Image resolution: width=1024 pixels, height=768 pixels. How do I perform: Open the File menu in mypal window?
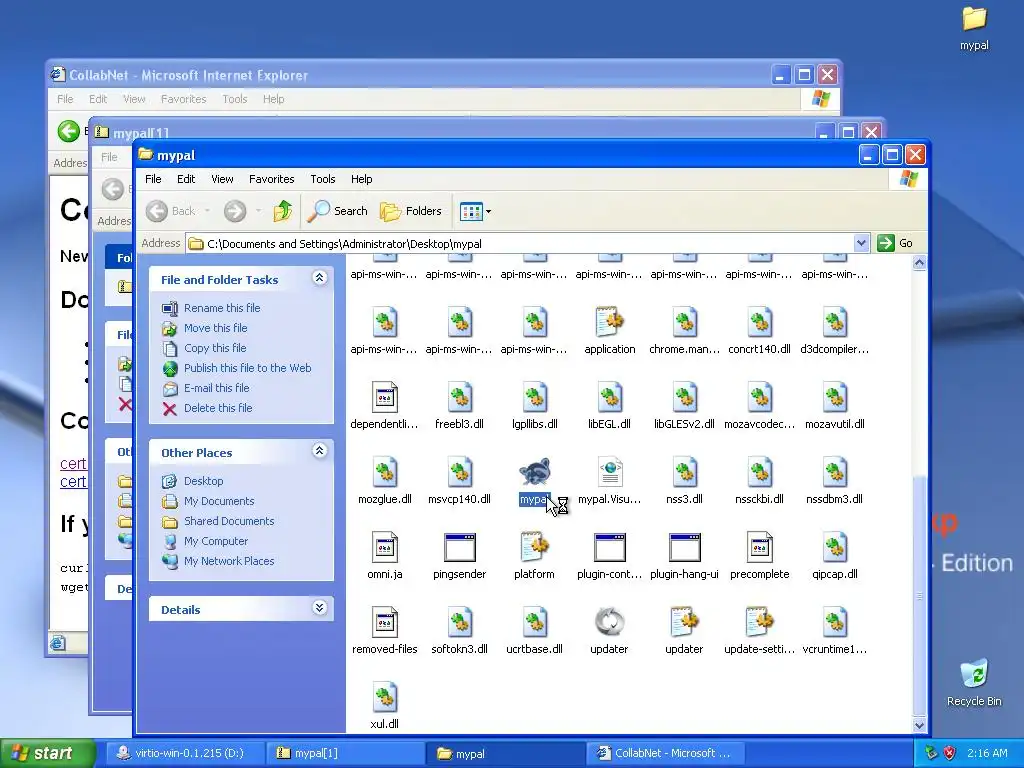(153, 179)
